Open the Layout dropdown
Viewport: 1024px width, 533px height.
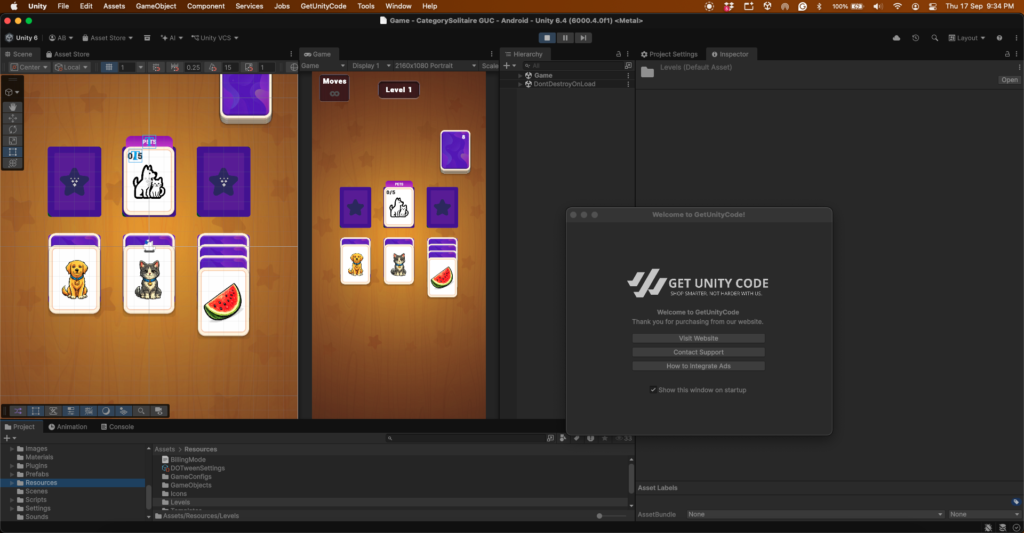(967, 38)
